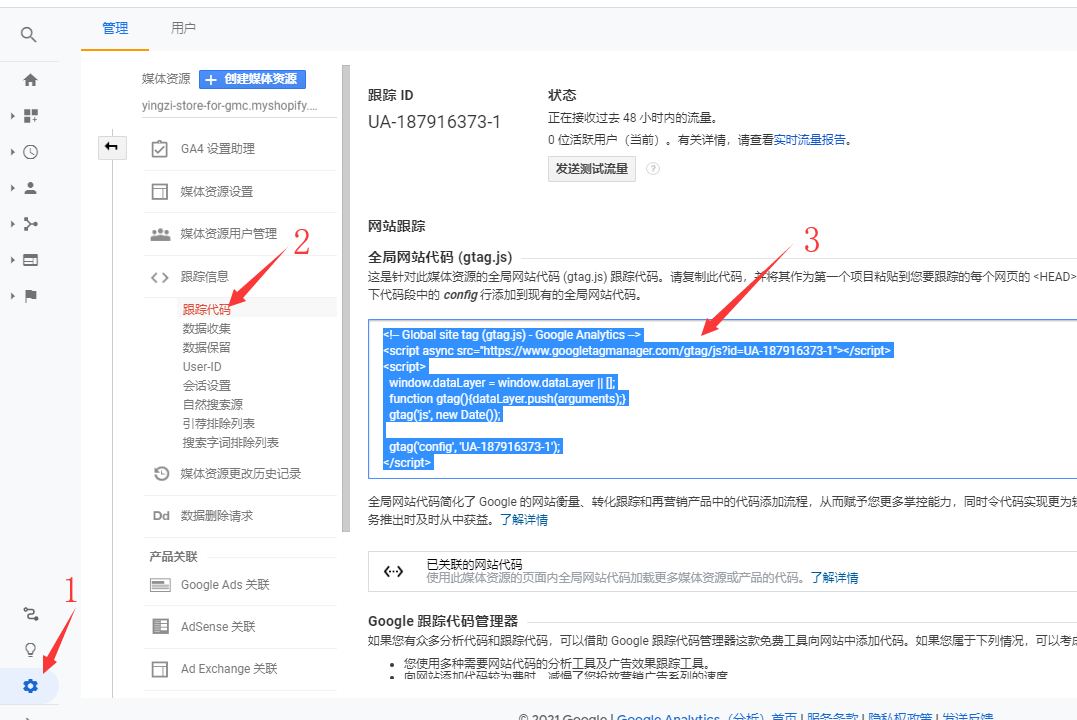Viewport: 1077px width, 720px height.
Task: Open Acquisition reports branching icon
Action: point(30,224)
